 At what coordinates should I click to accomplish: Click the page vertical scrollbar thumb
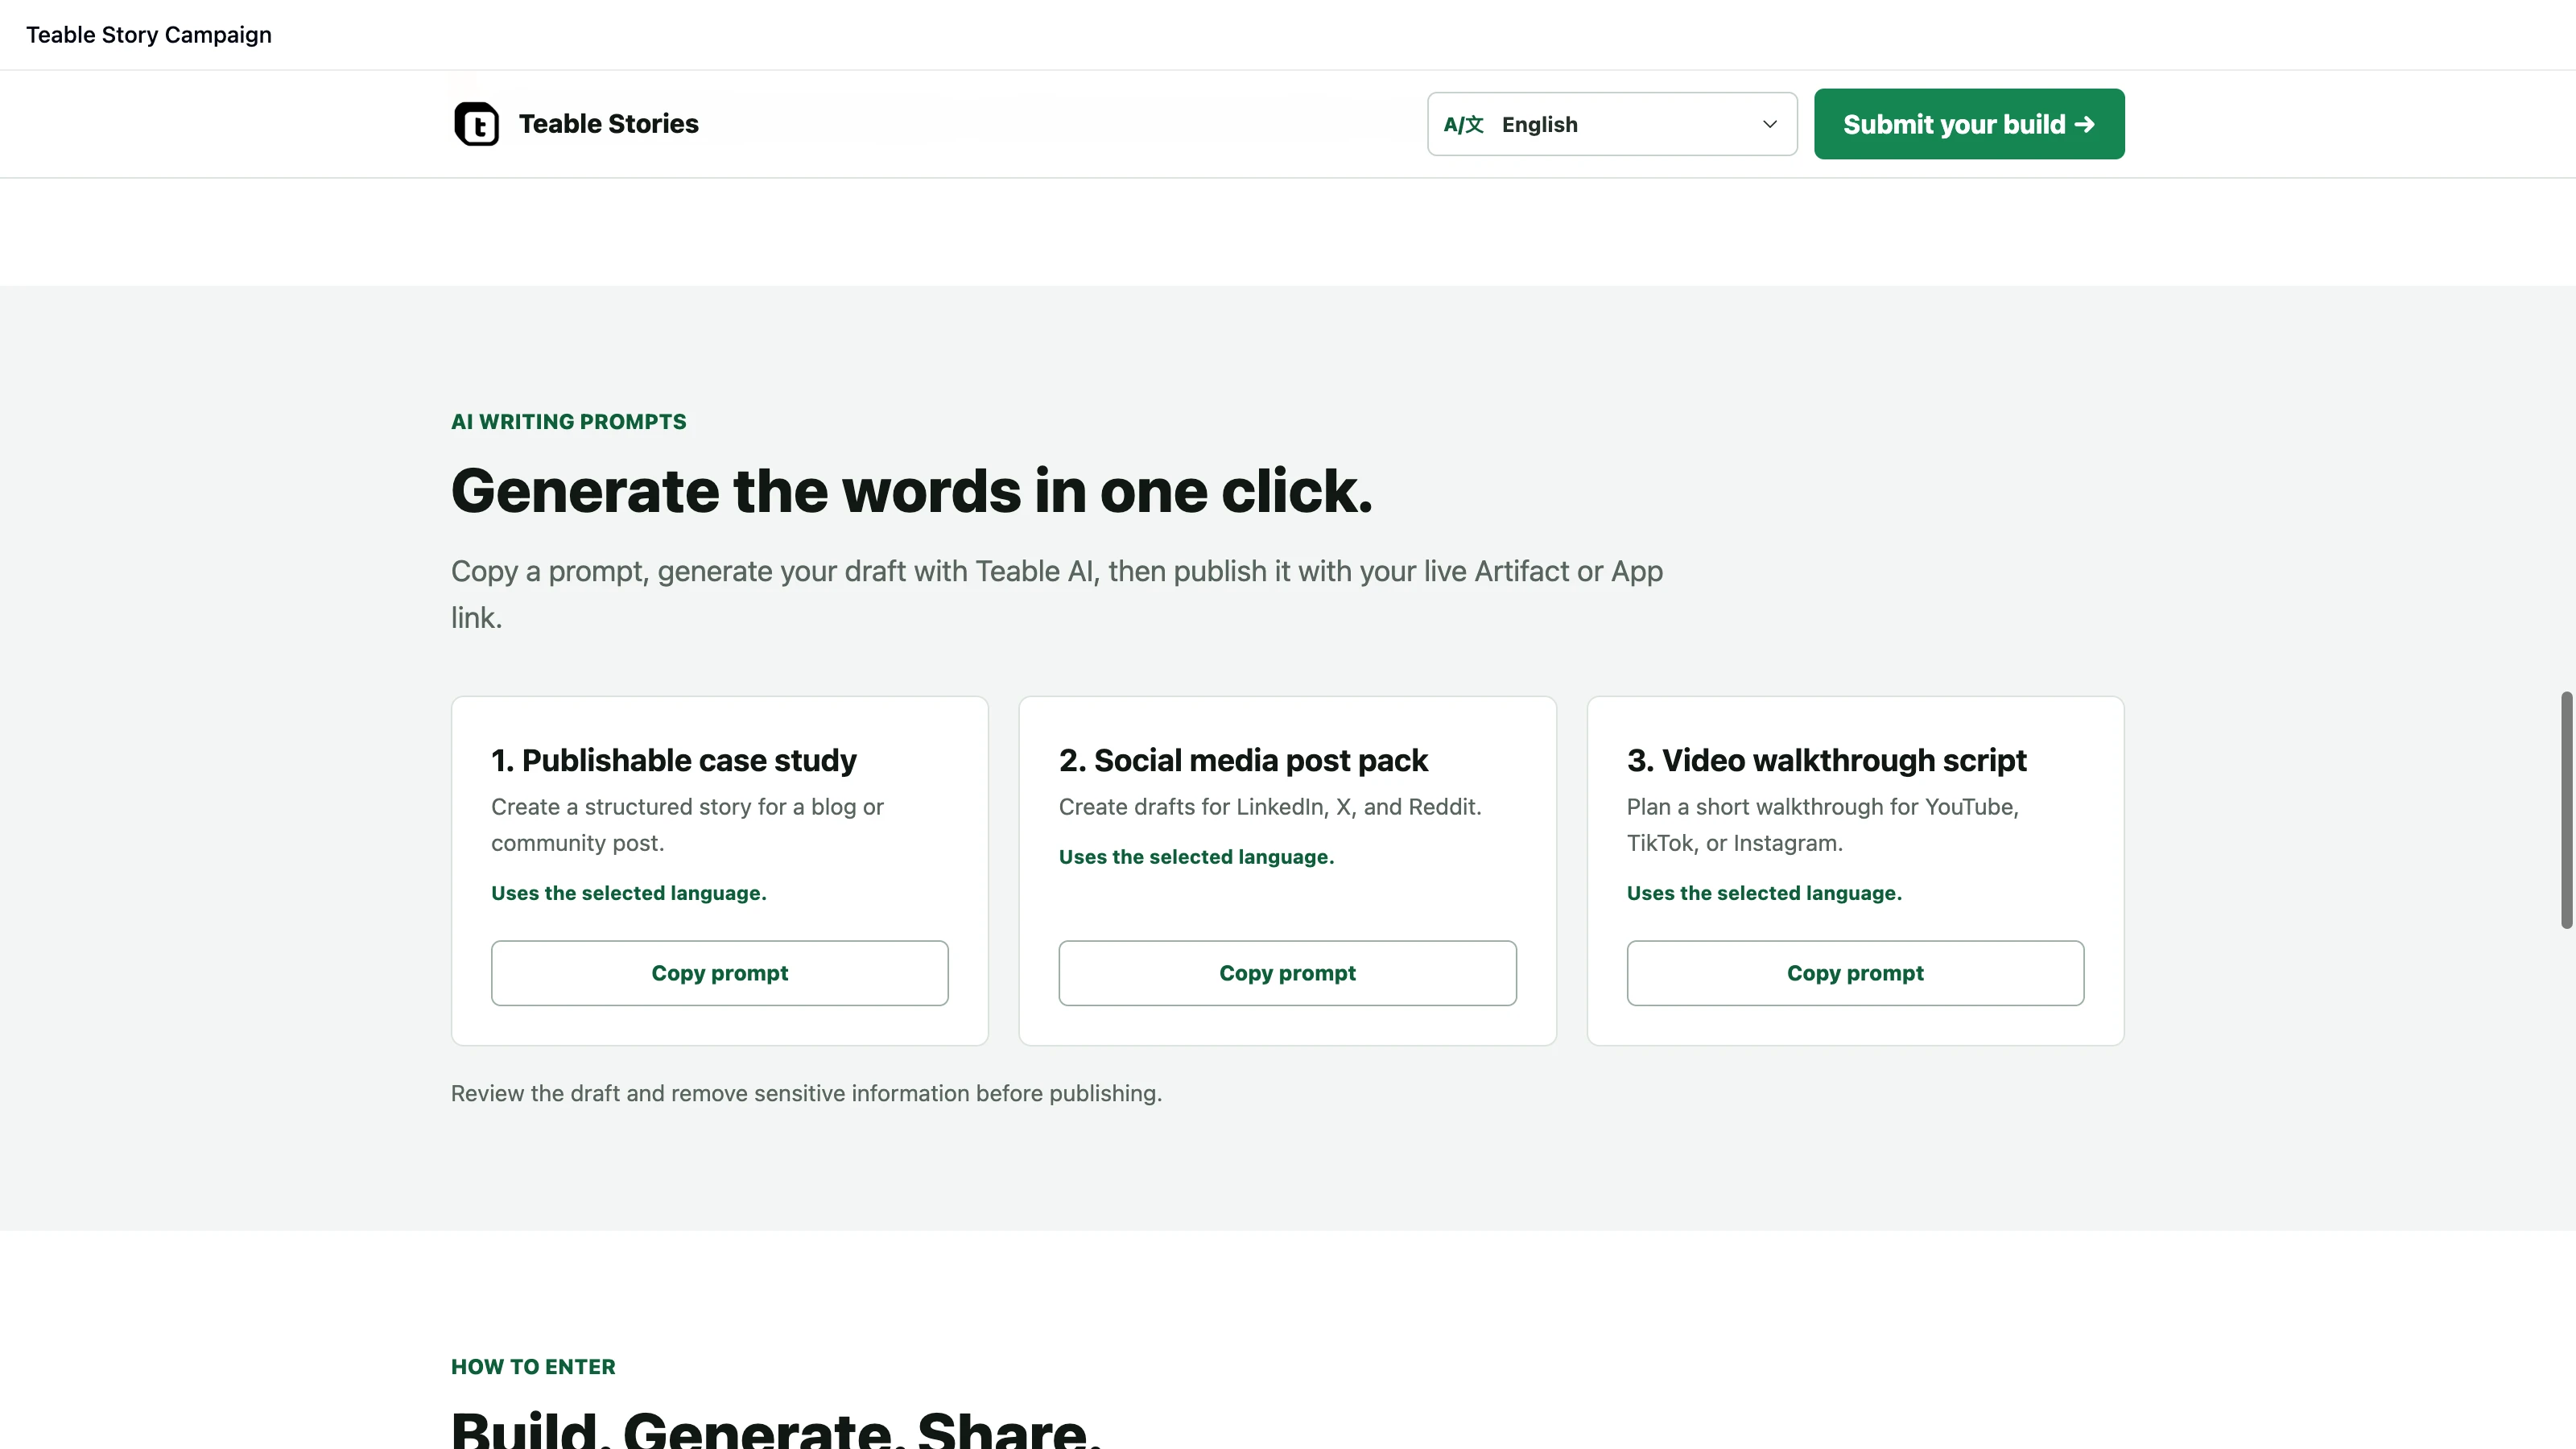2566,810
